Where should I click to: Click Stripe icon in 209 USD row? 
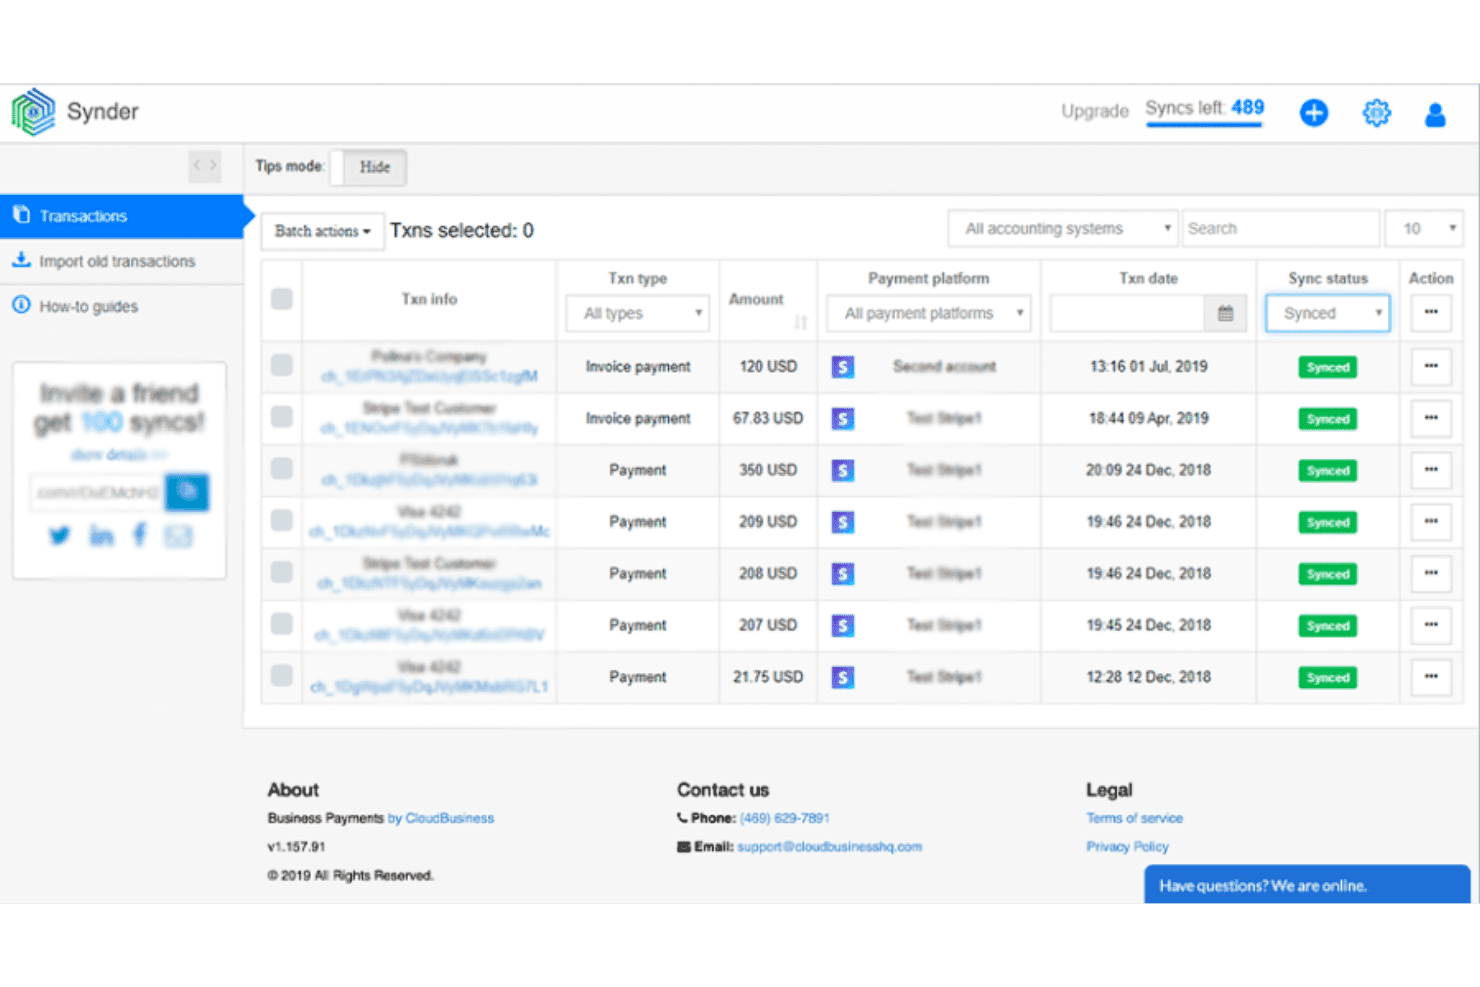point(843,522)
